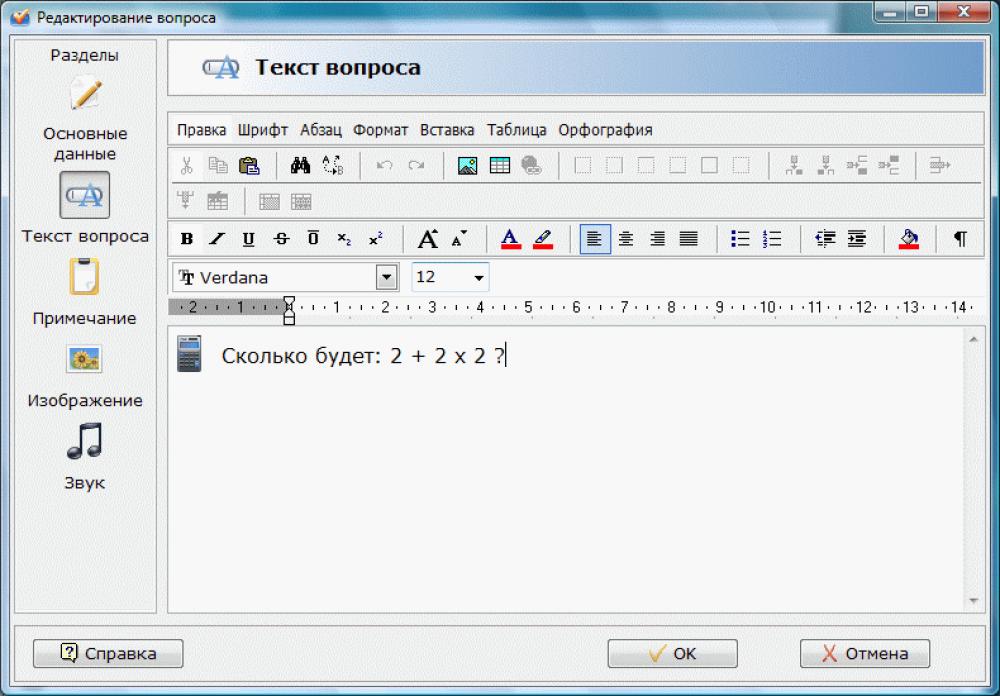1000x696 pixels.
Task: Click the Paste icon on the toolbar
Action: tap(249, 165)
